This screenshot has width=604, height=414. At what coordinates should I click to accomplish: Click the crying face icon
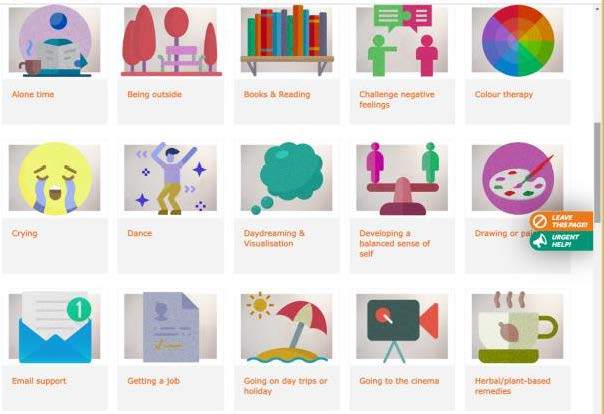click(x=55, y=178)
